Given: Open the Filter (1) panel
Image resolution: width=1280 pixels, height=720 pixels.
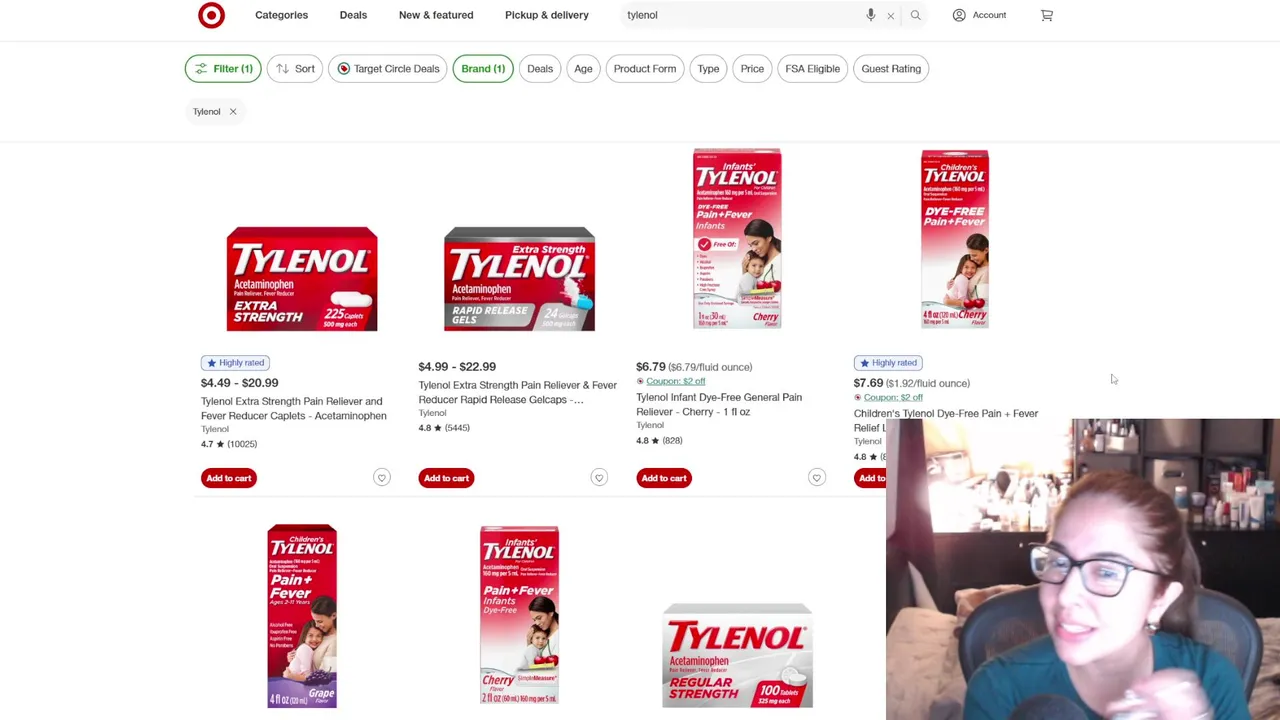Looking at the screenshot, I should (x=223, y=69).
